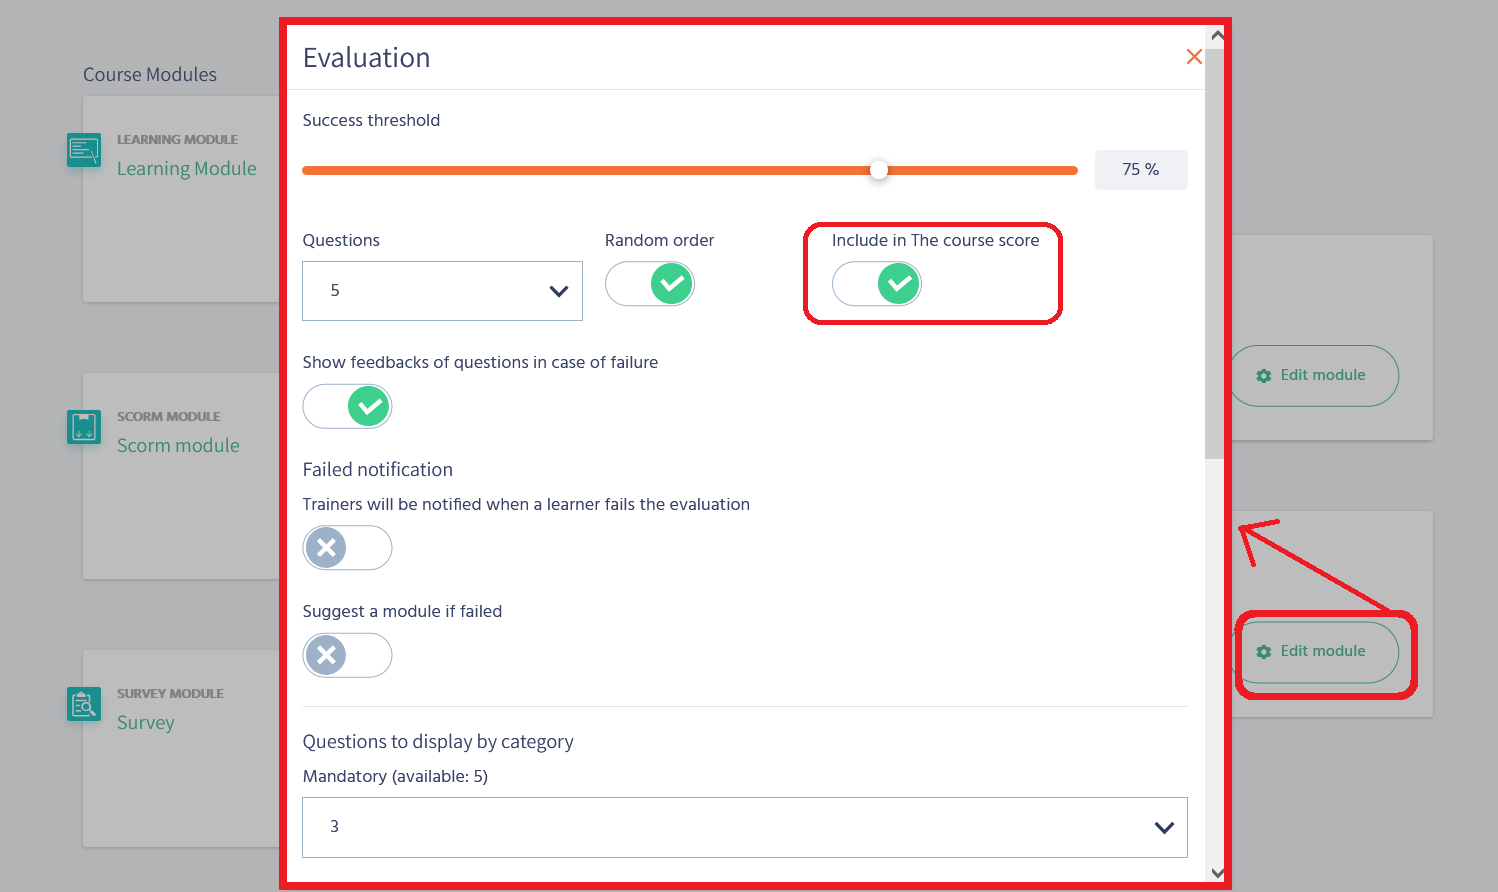Disable the Random order toggle
The width and height of the screenshot is (1498, 892).
[650, 284]
